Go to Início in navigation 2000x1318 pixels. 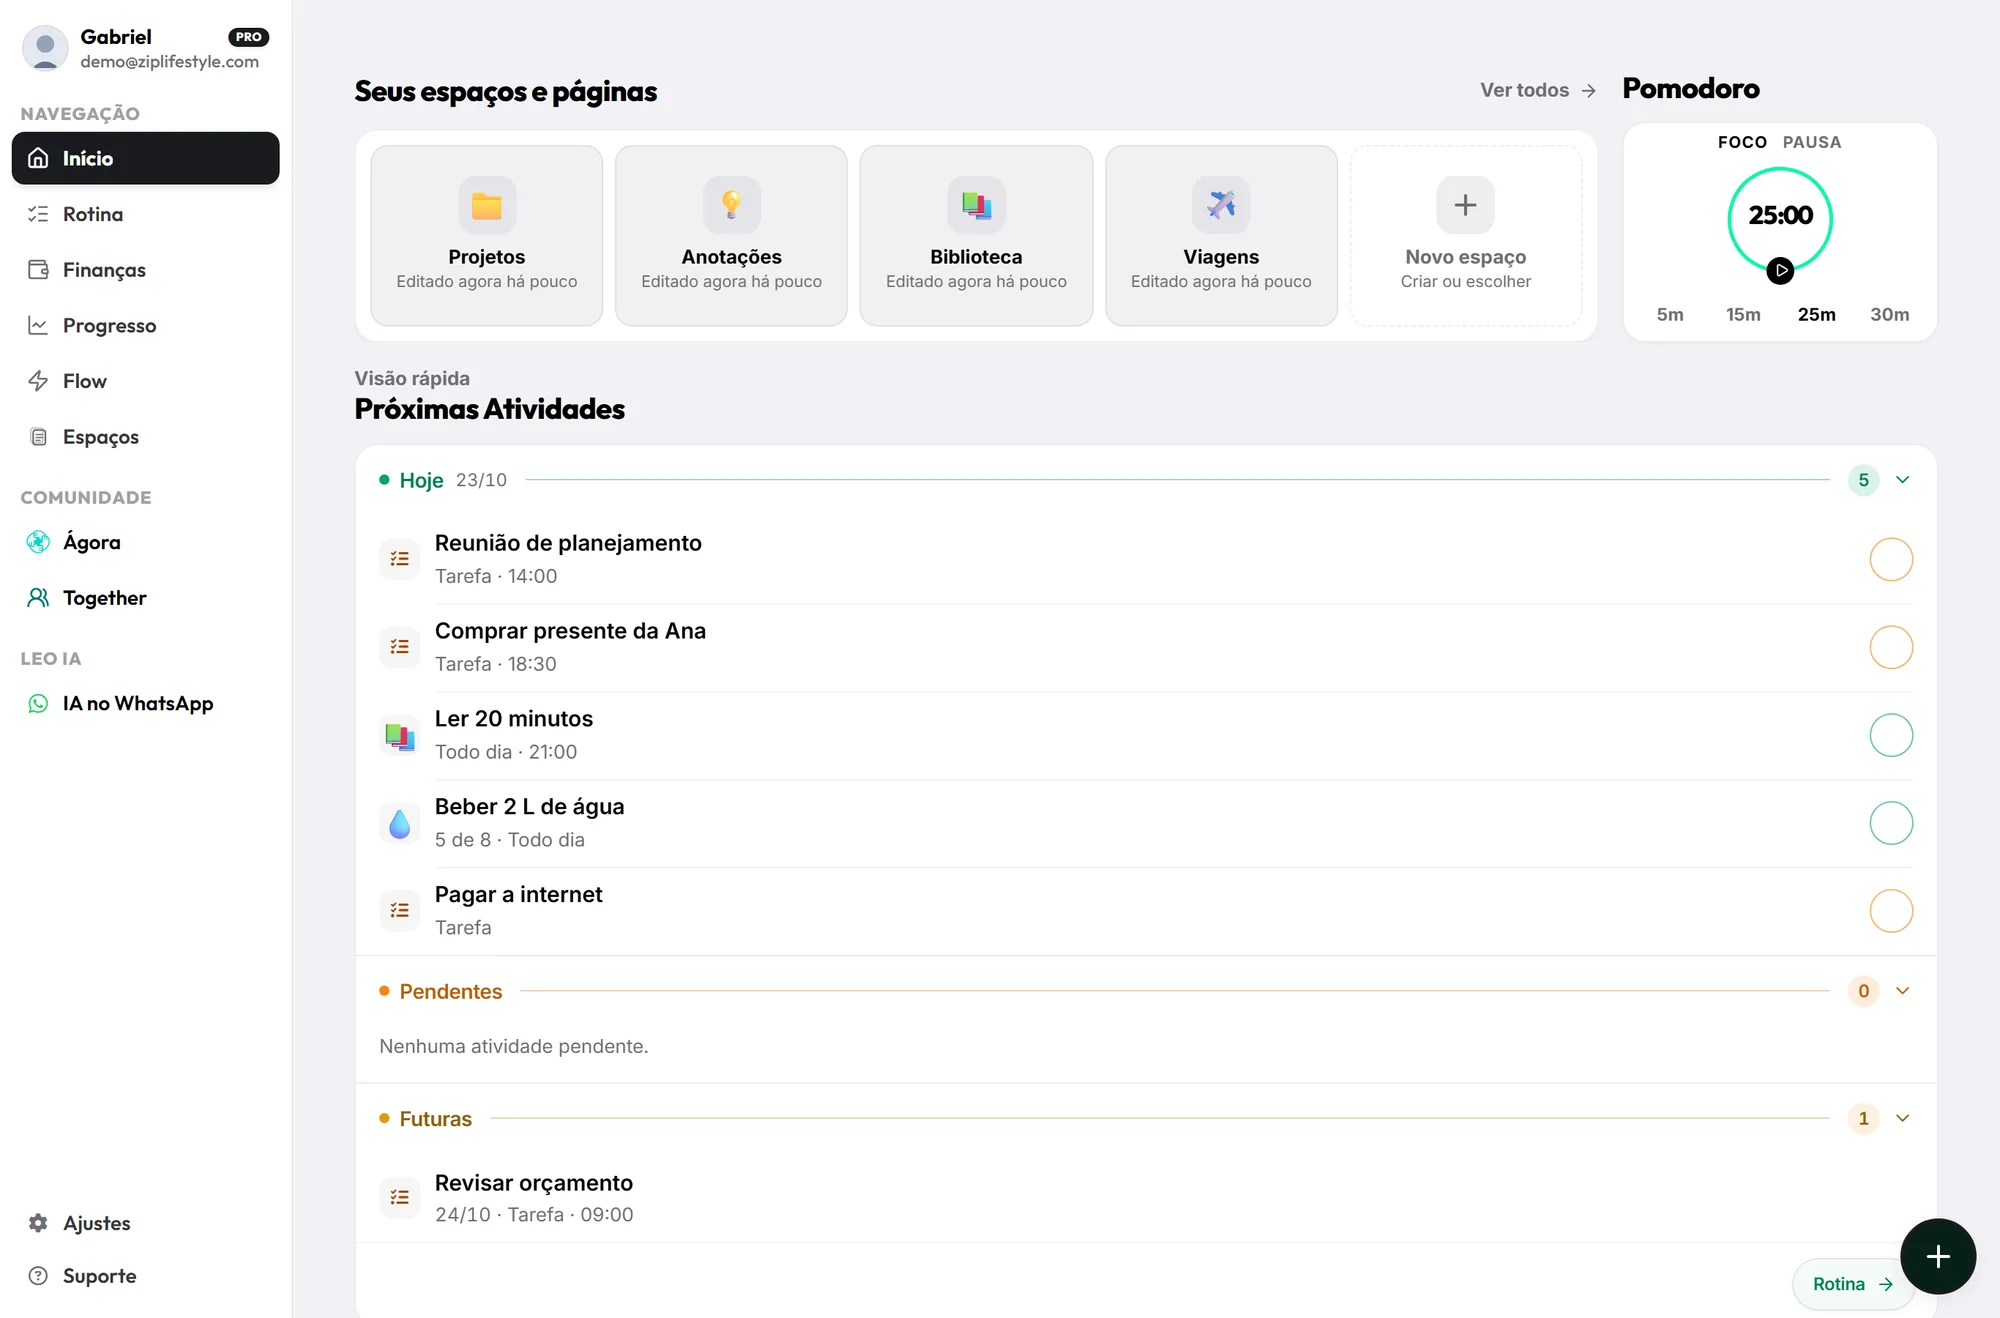click(x=145, y=158)
